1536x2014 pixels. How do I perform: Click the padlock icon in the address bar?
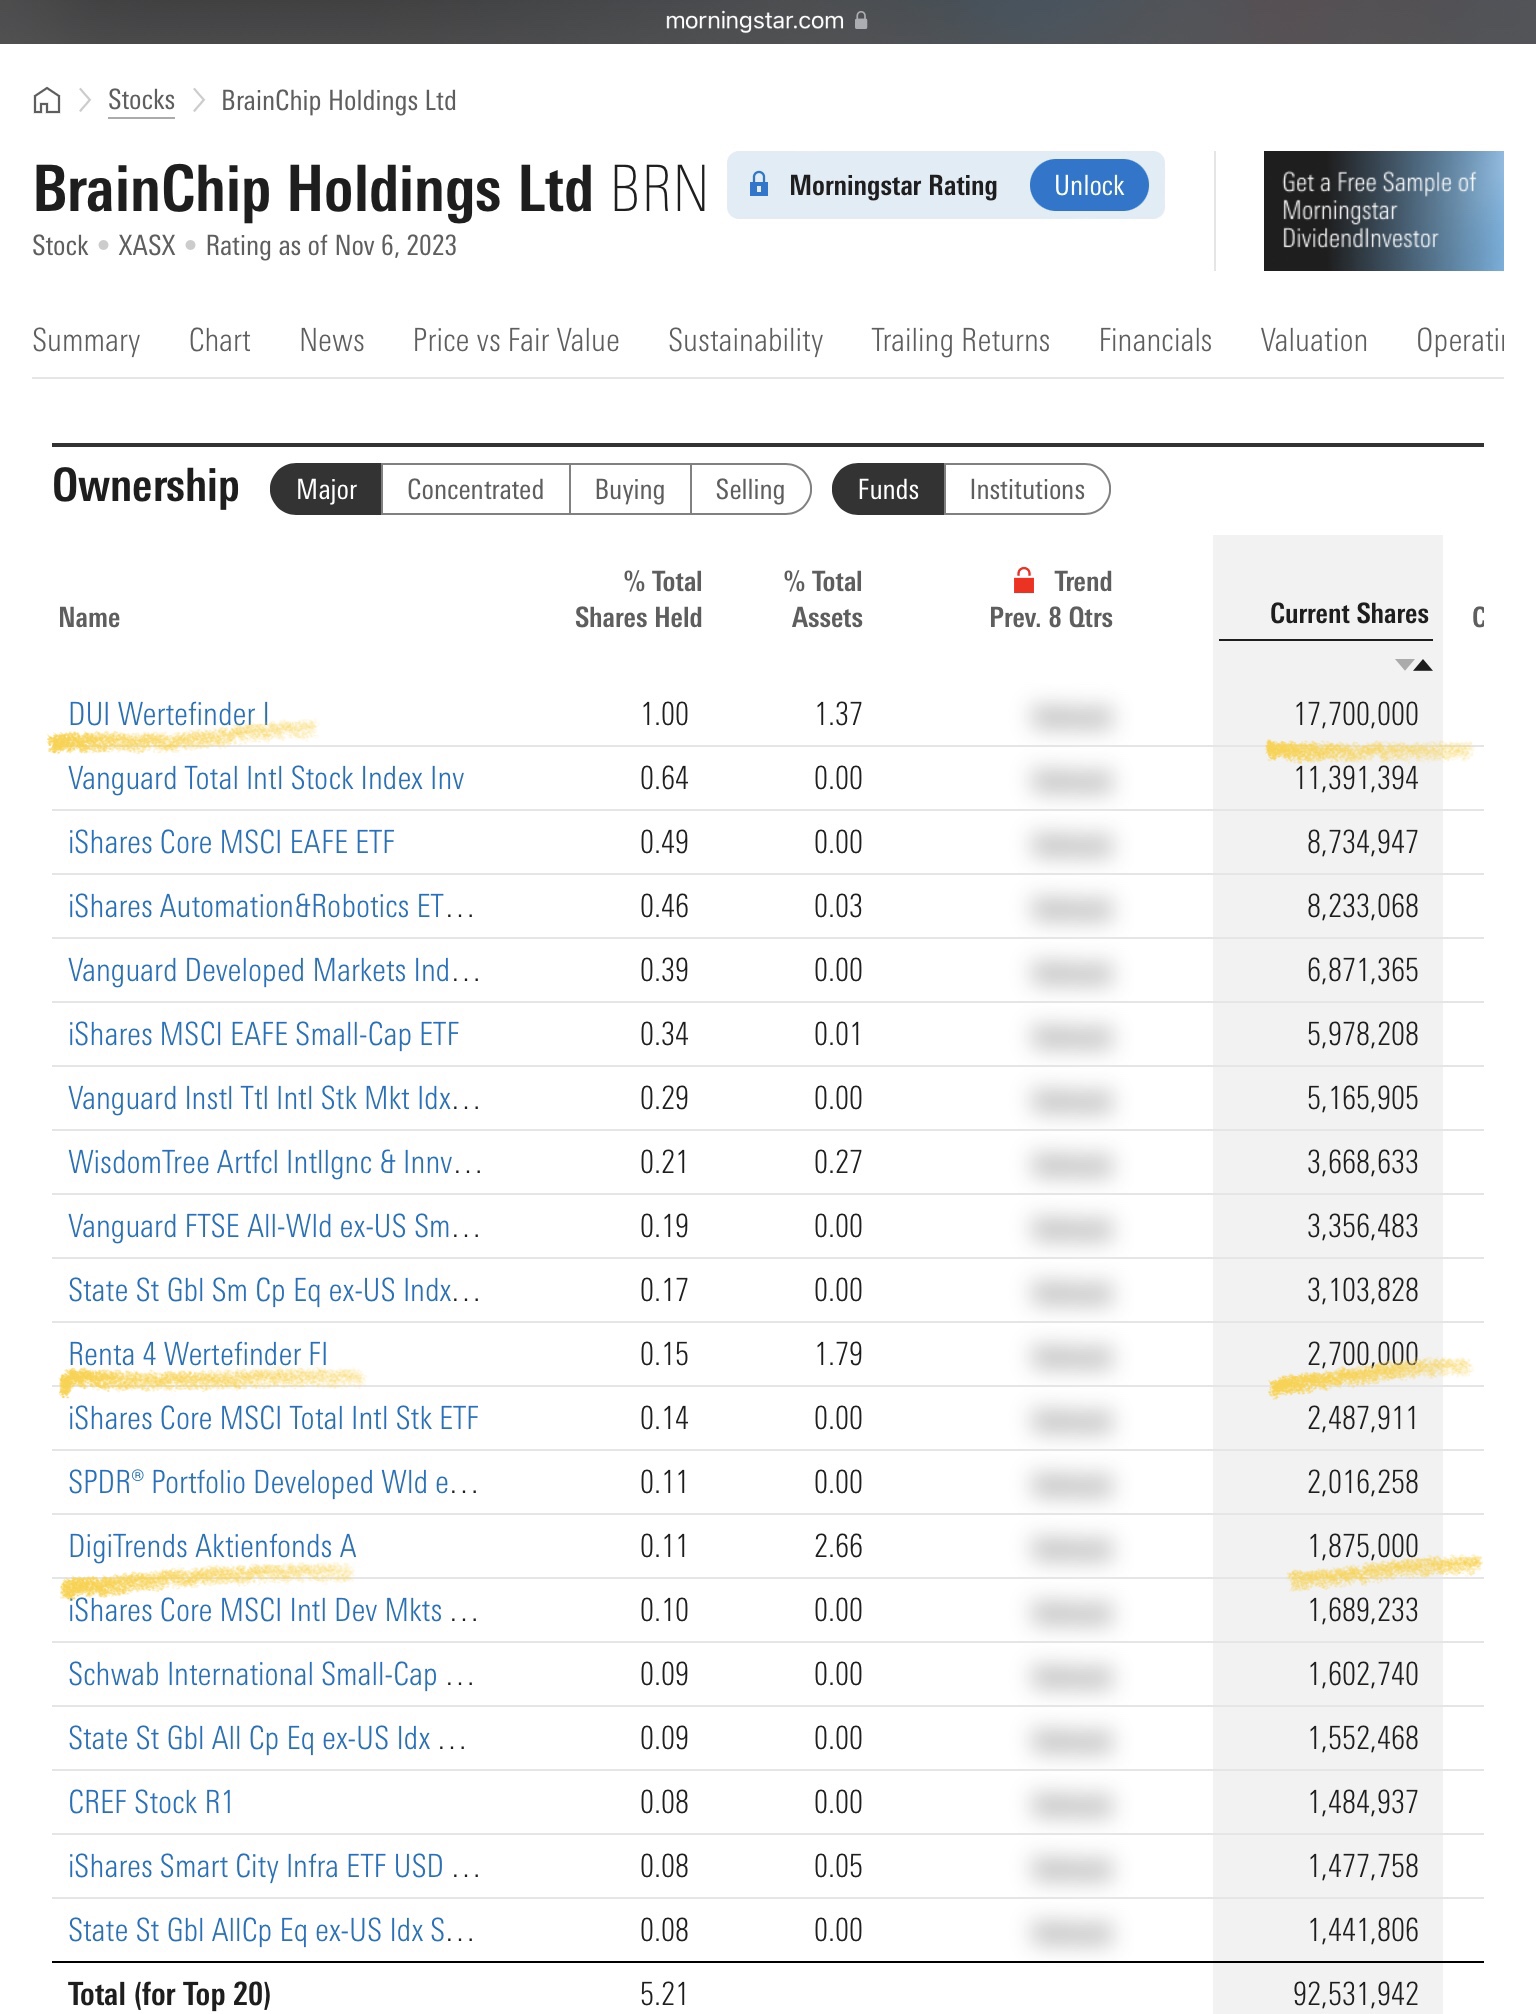coord(861,21)
